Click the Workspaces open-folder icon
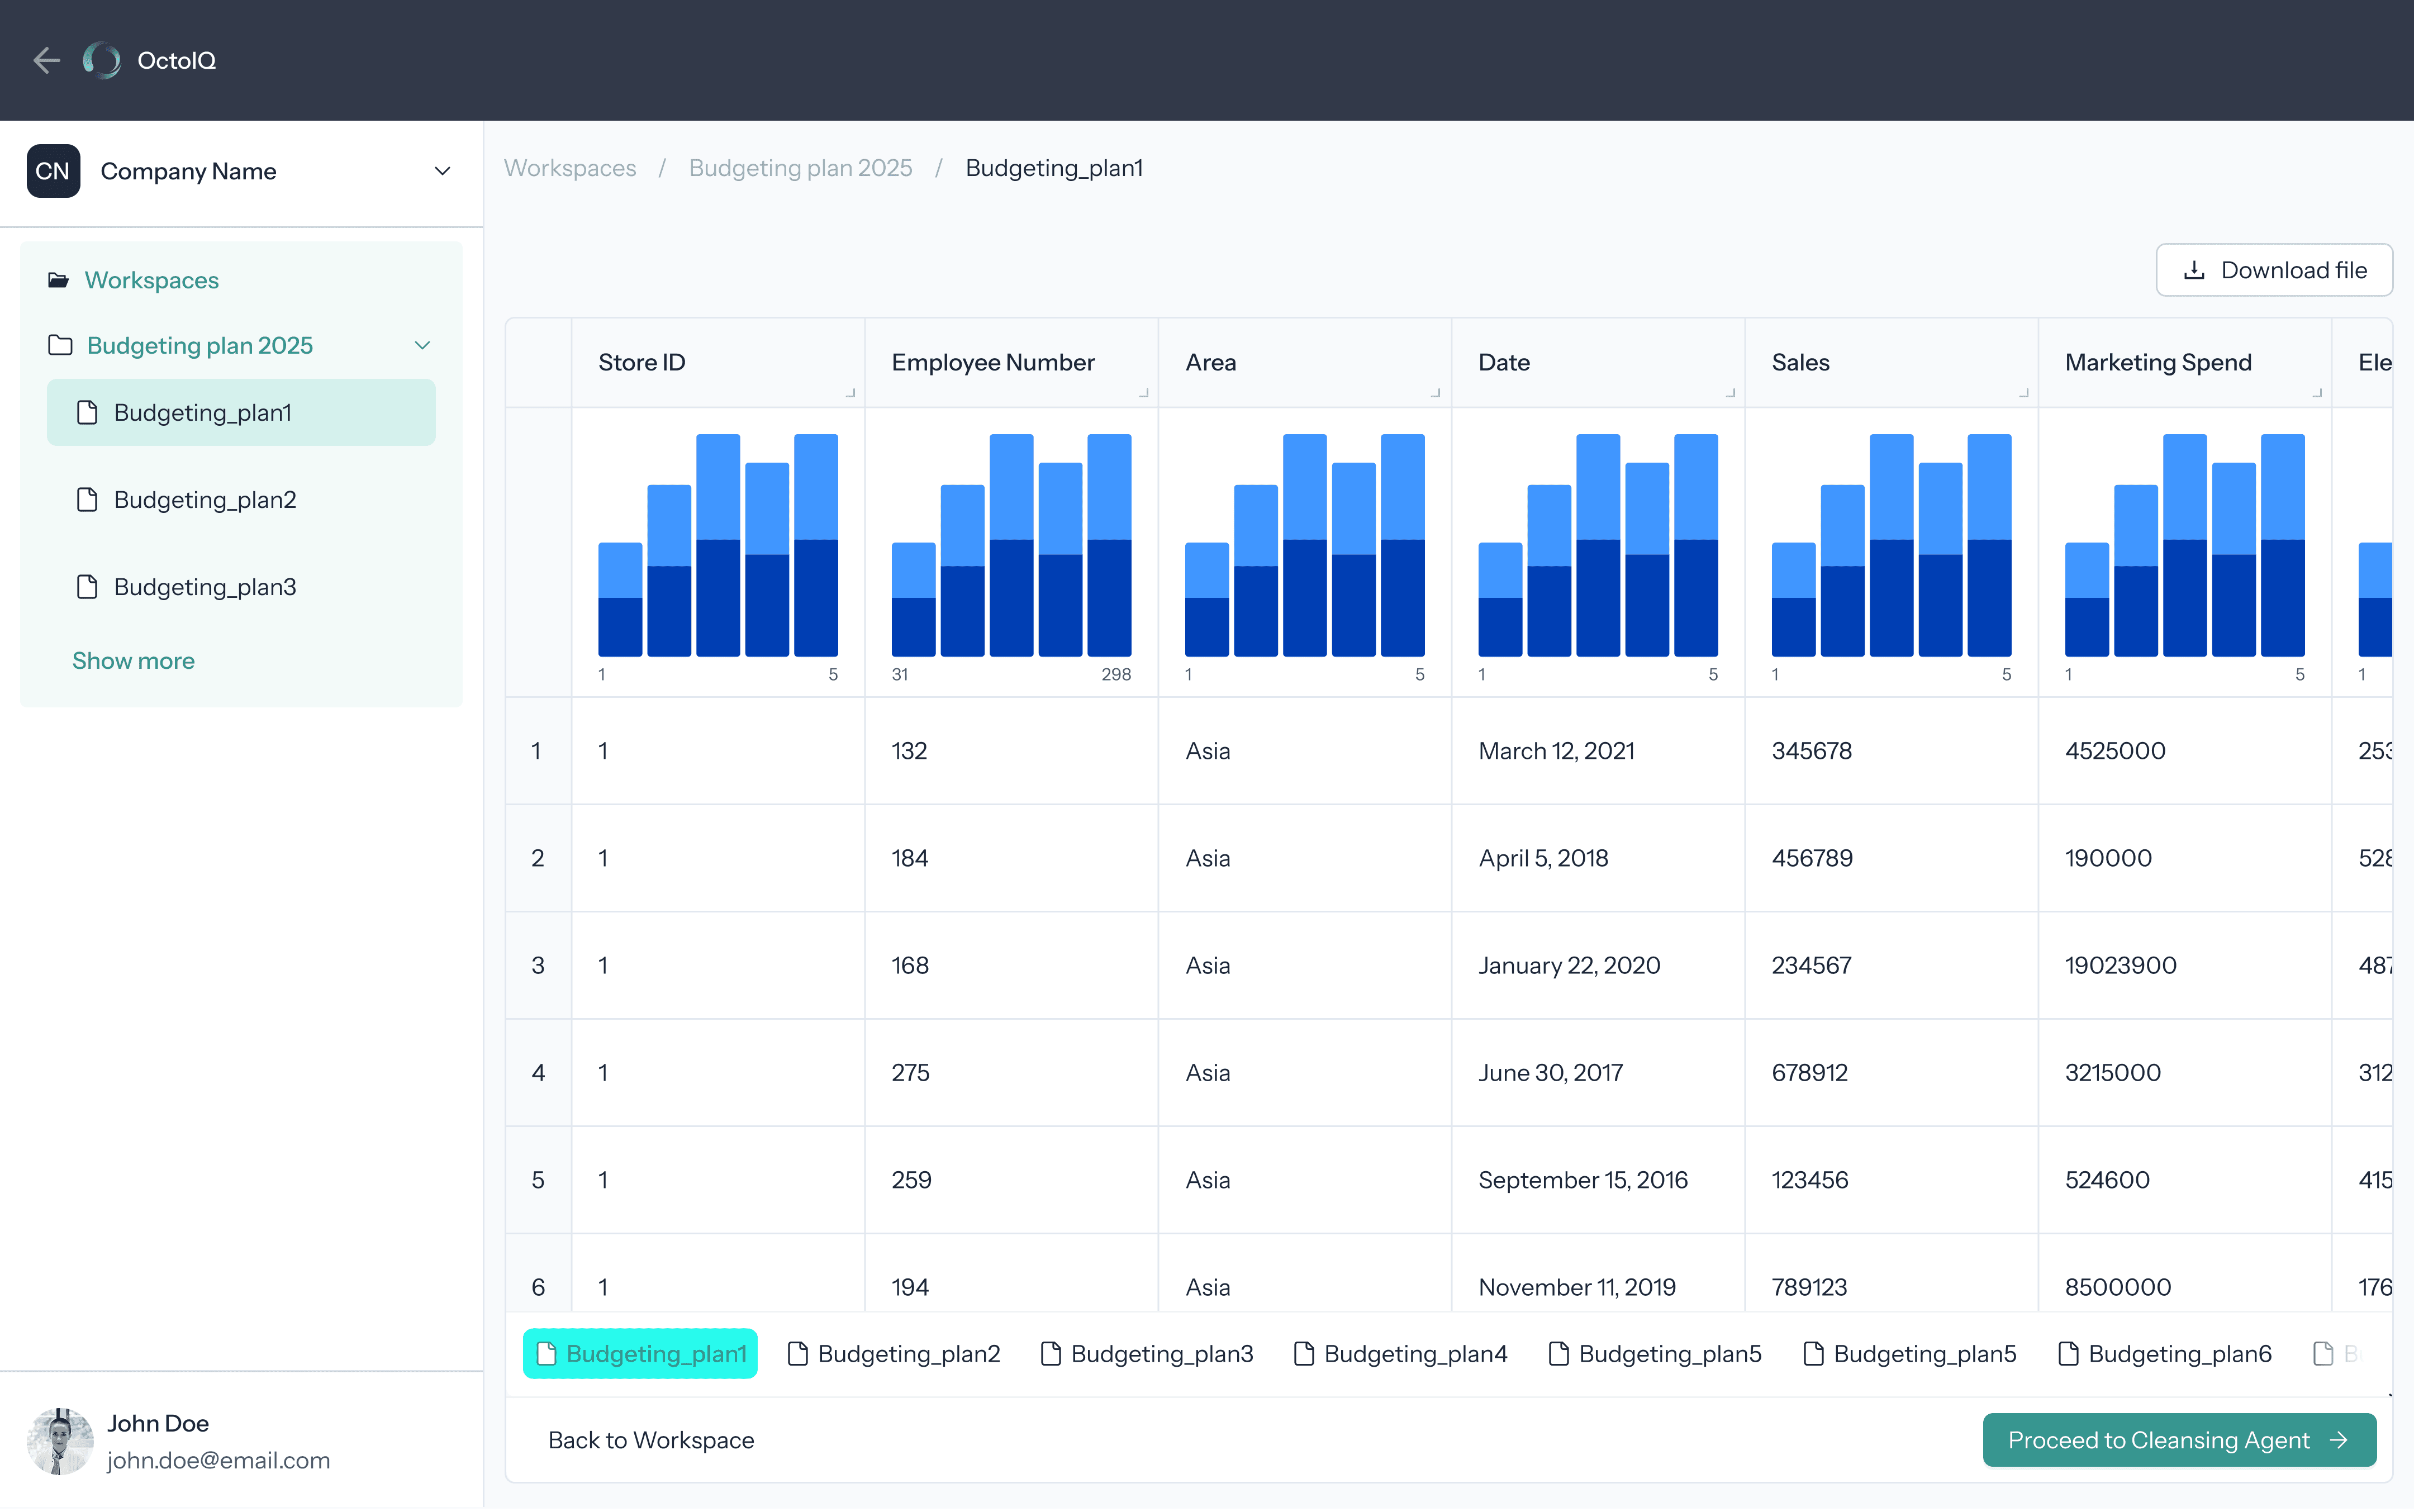The image size is (2414, 1512). tap(58, 280)
